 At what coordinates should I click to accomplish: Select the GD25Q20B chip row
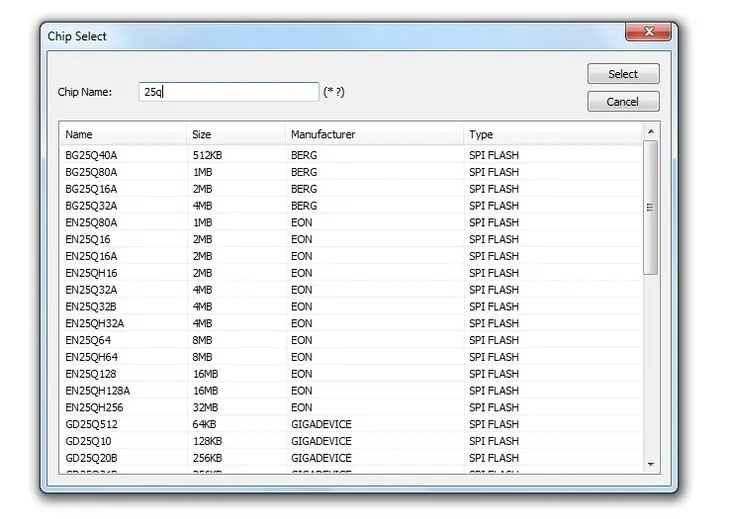point(351,458)
